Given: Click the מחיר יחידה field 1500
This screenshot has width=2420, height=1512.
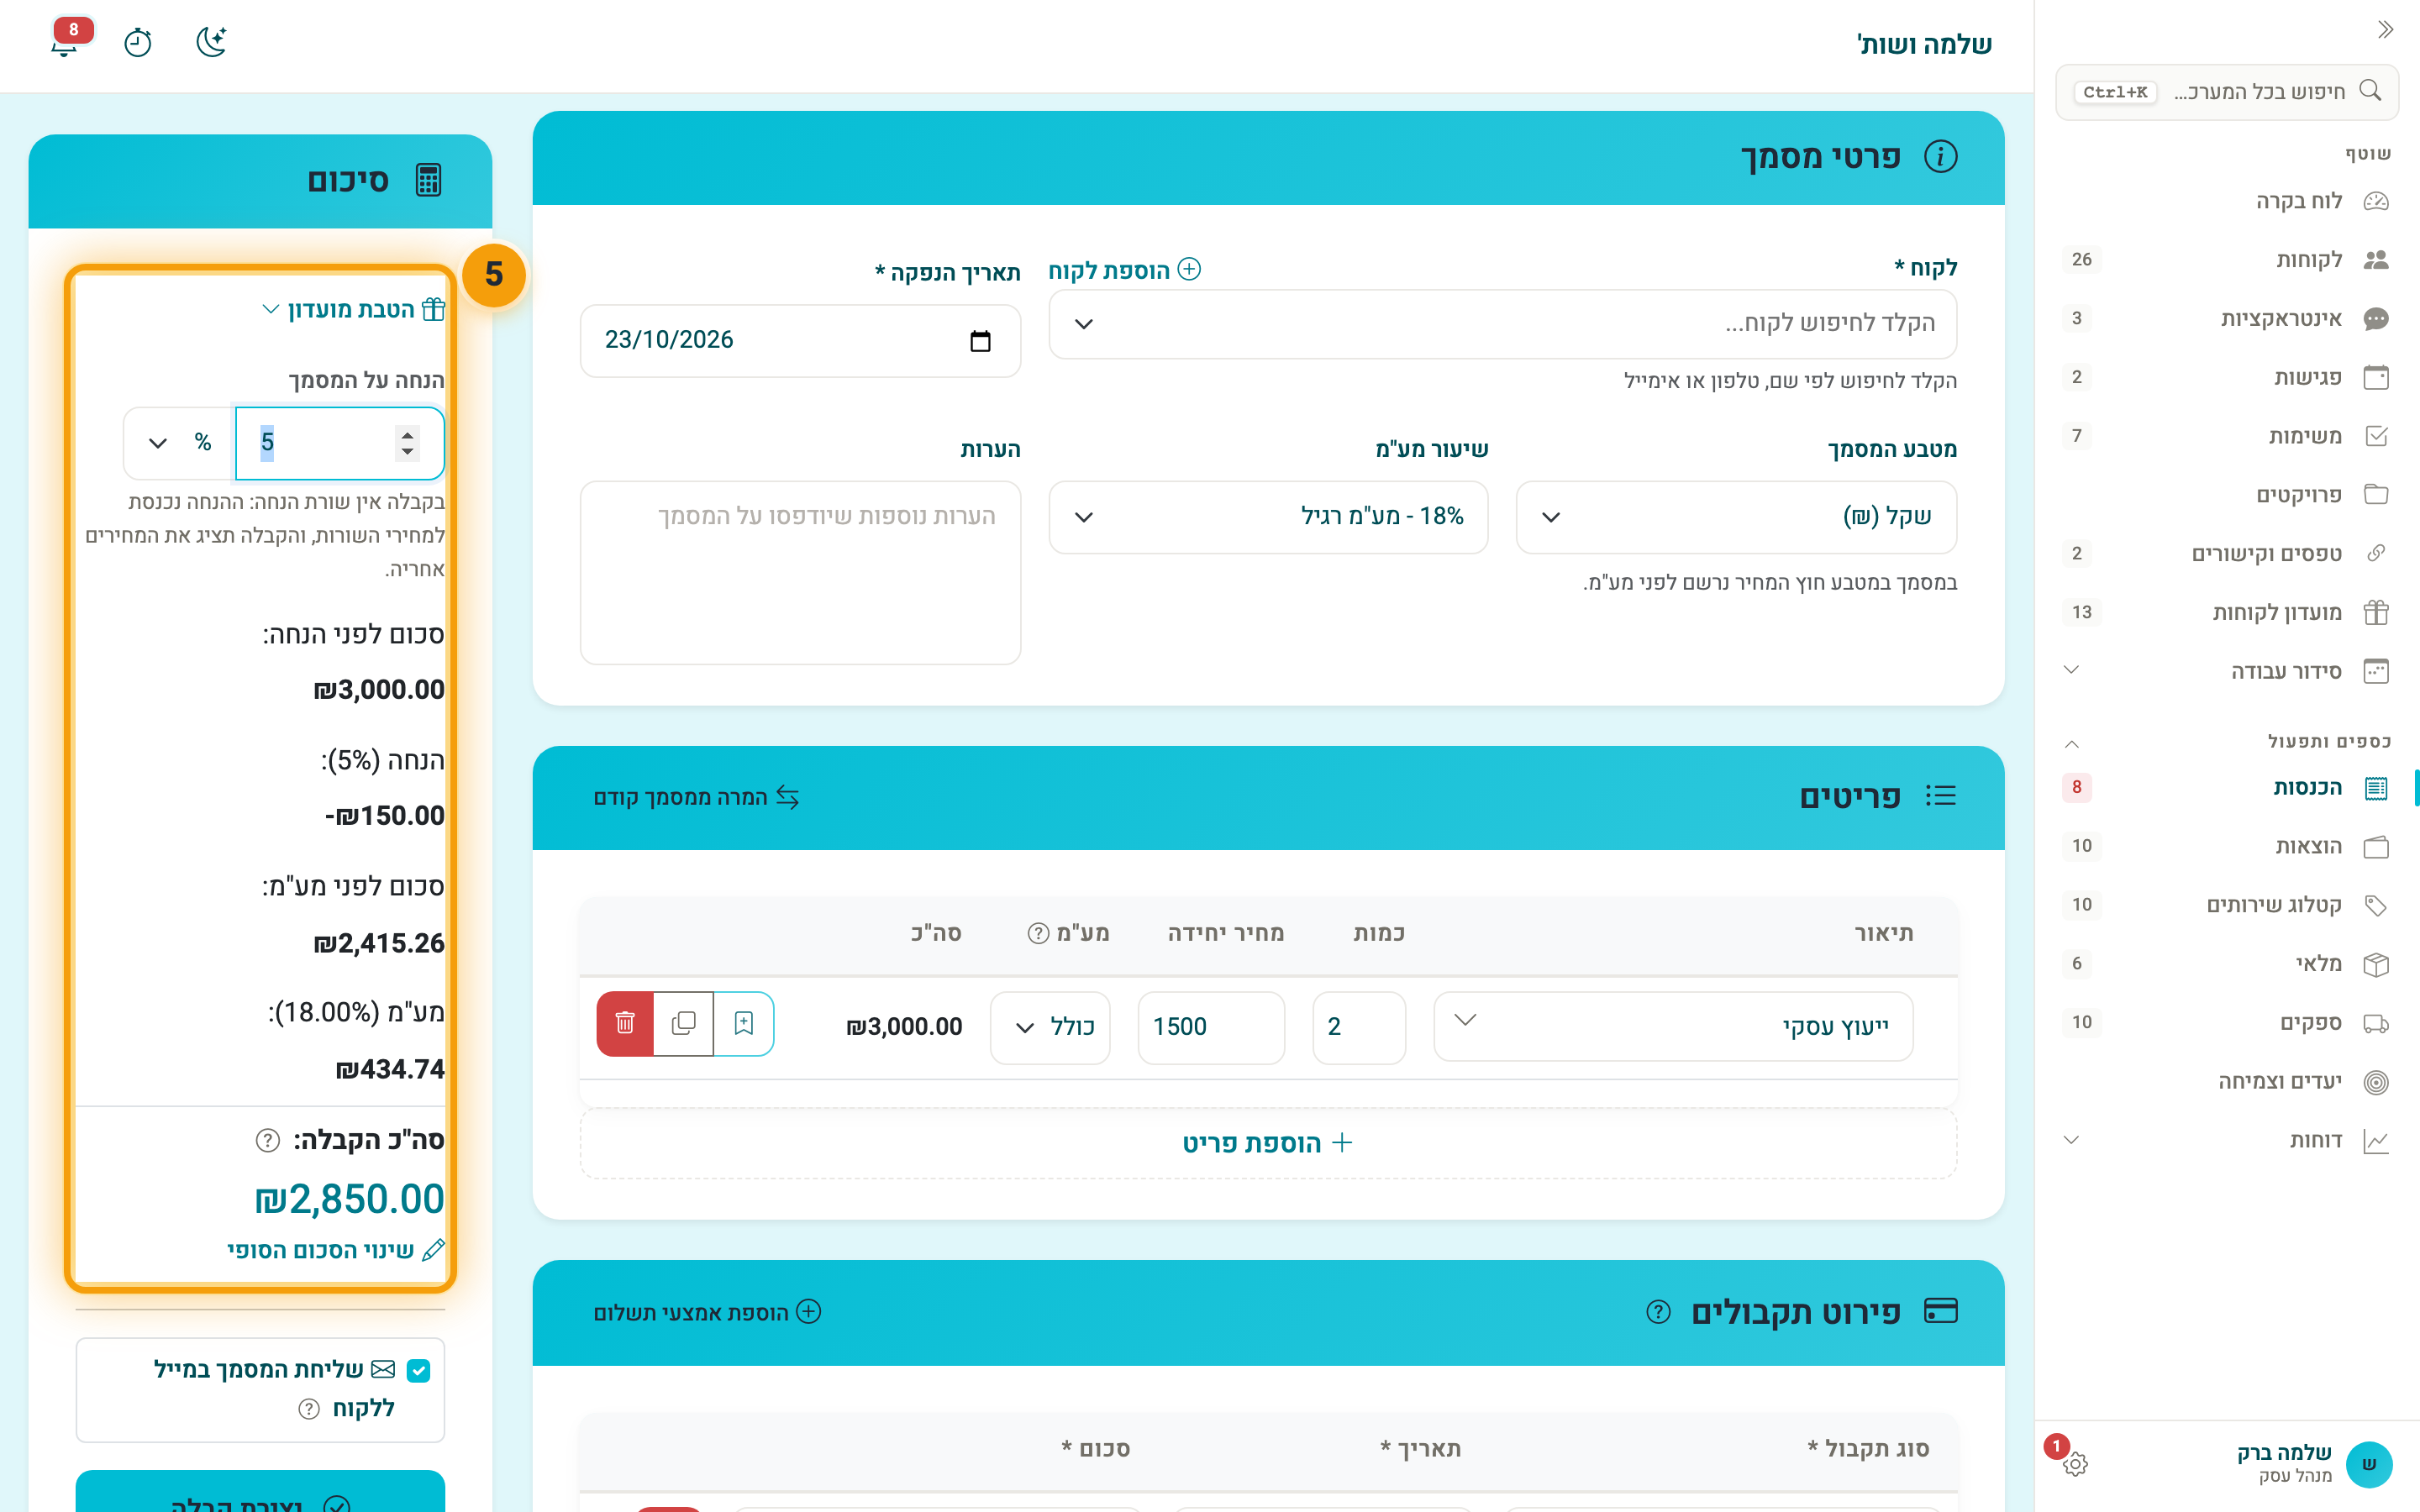Looking at the screenshot, I should tap(1211, 1027).
